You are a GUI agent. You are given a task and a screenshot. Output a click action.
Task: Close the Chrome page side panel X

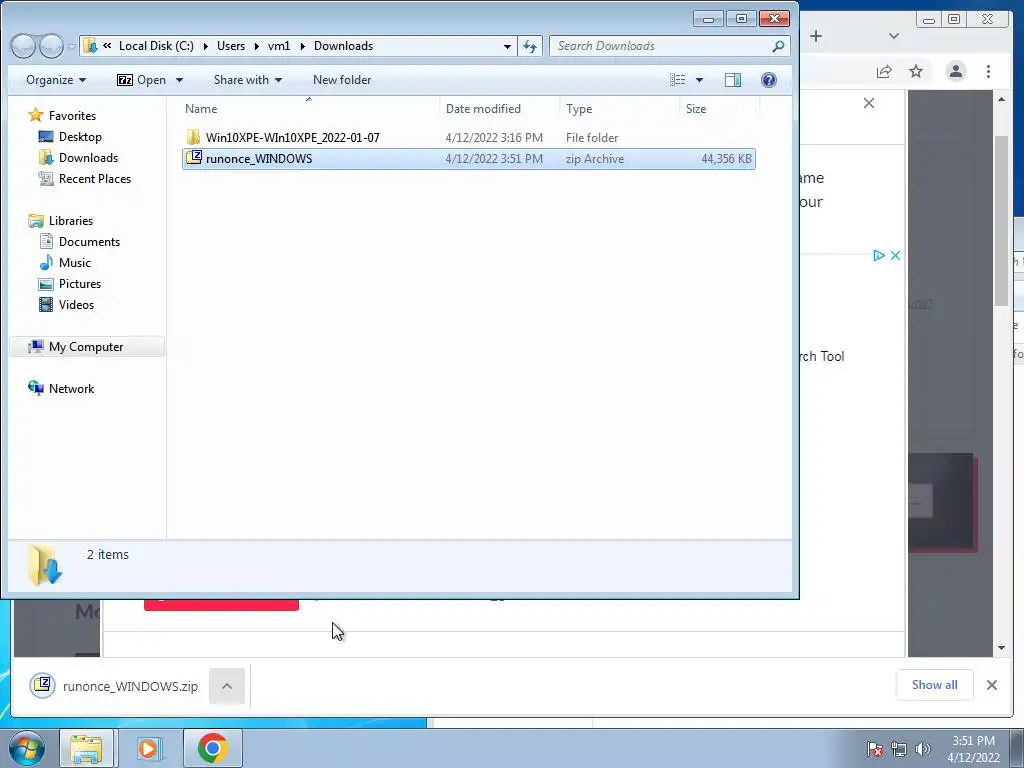pyautogui.click(x=869, y=103)
